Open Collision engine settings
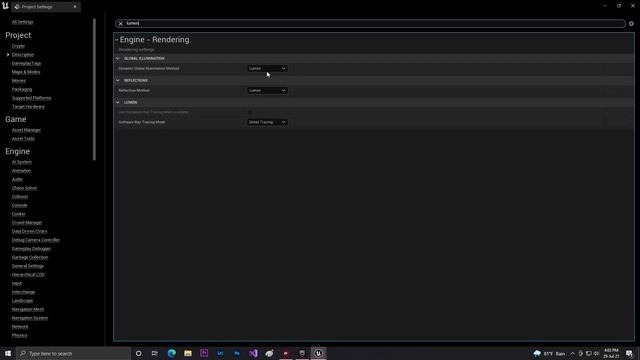Image resolution: width=640 pixels, height=360 pixels. [x=20, y=197]
